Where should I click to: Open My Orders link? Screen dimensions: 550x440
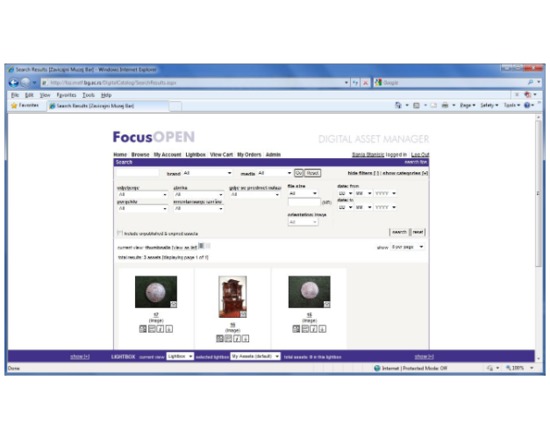point(249,154)
